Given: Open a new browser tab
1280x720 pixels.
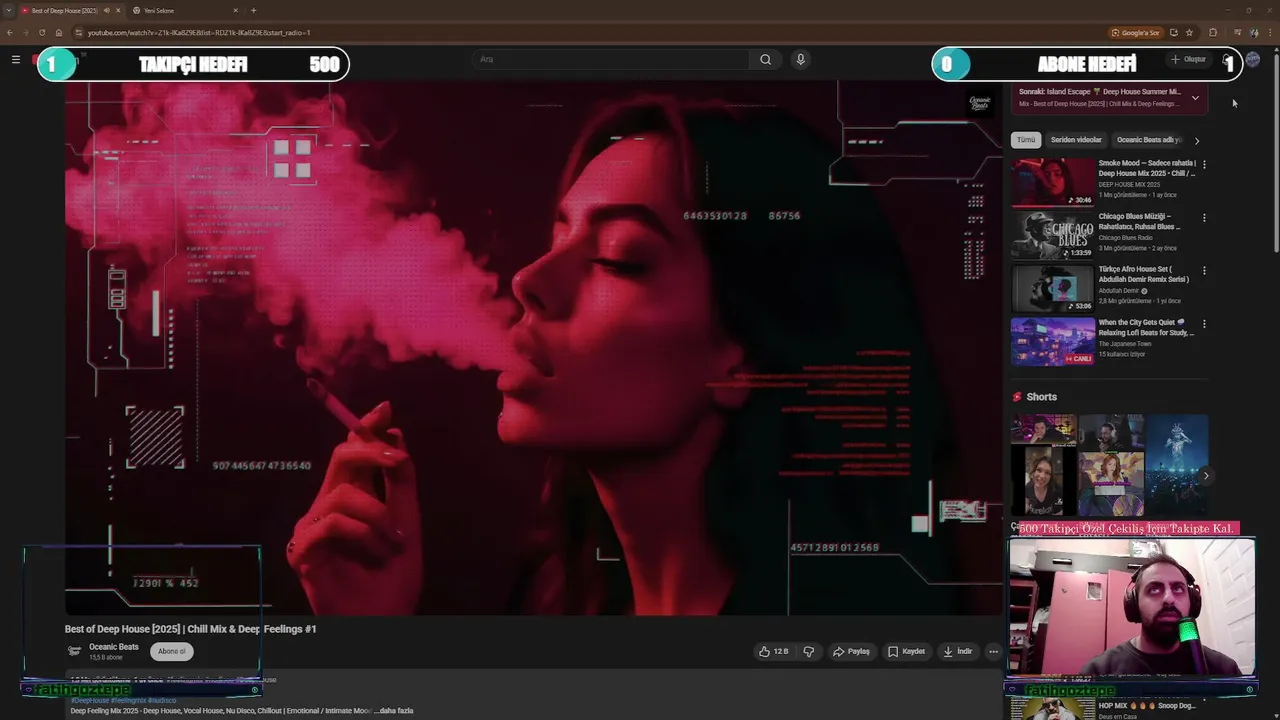Looking at the screenshot, I should click(253, 10).
